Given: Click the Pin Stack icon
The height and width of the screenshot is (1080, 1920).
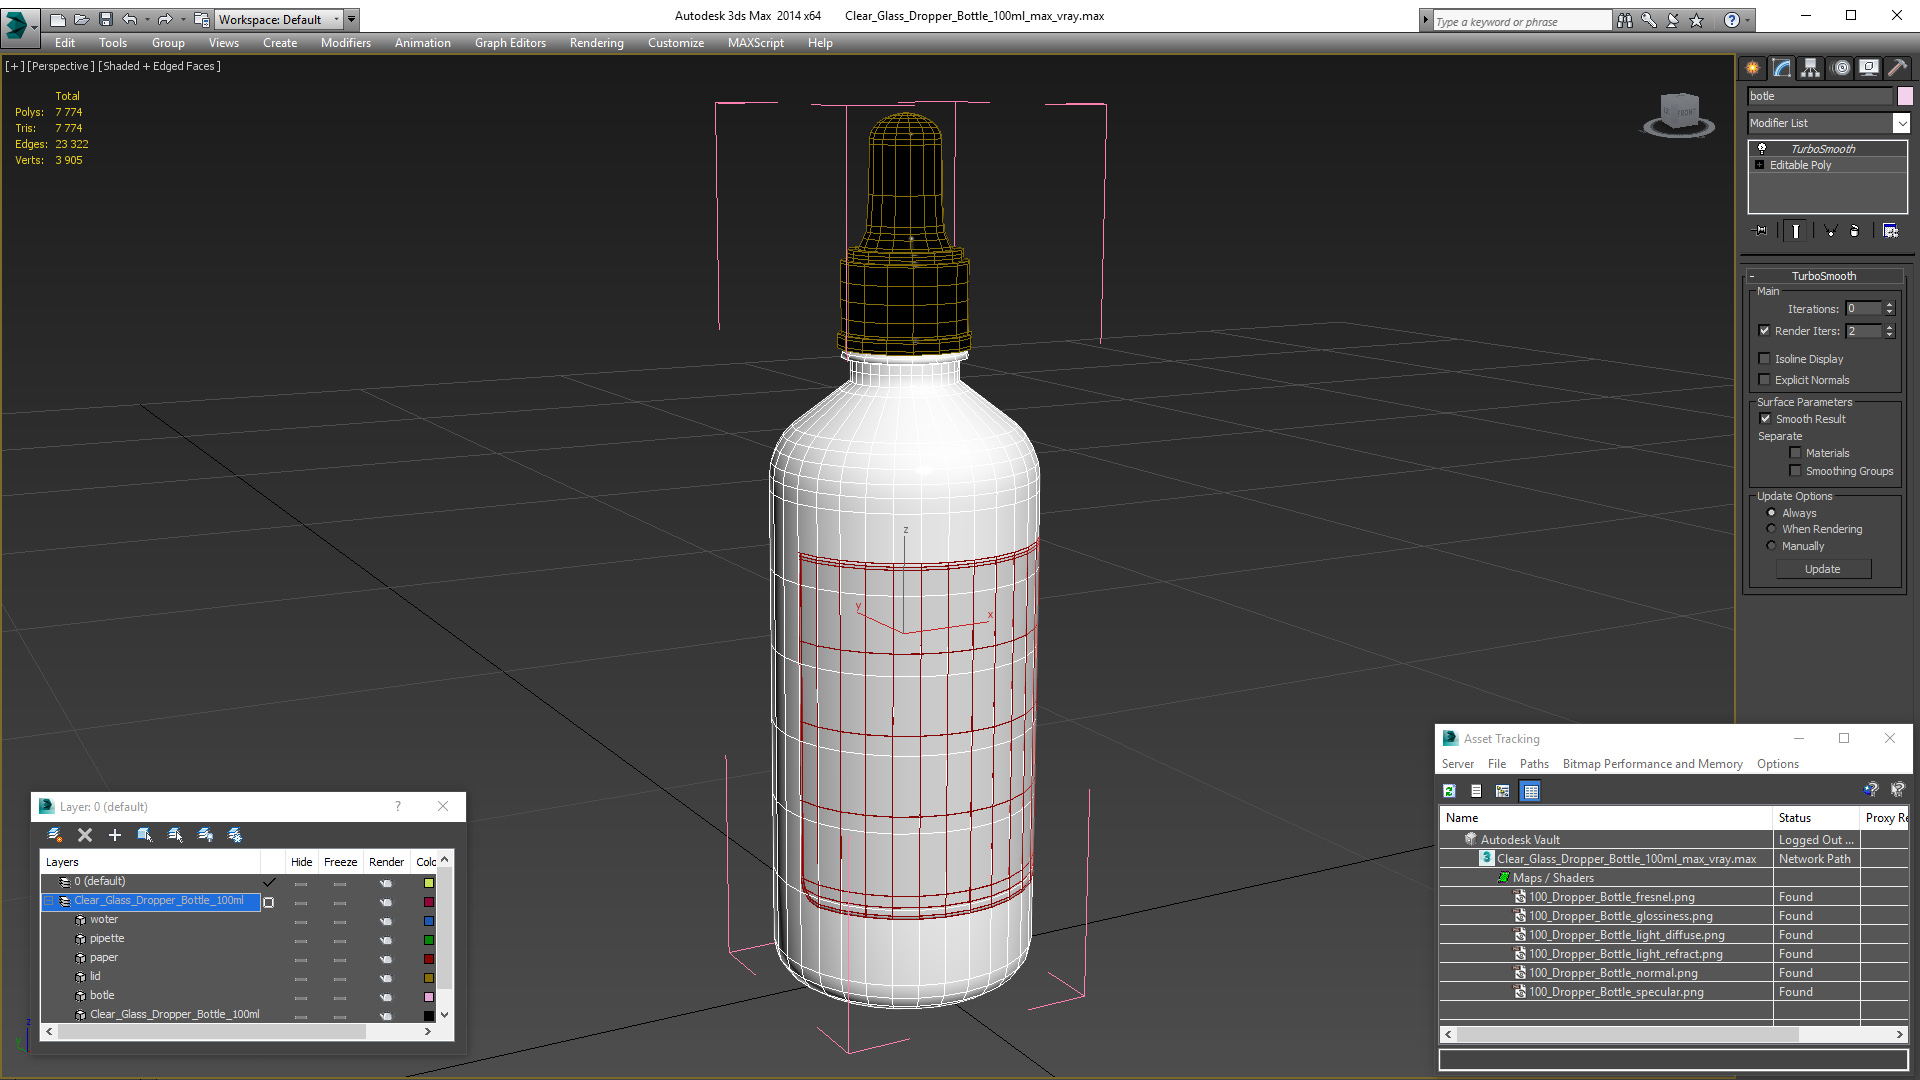Looking at the screenshot, I should tap(1761, 231).
